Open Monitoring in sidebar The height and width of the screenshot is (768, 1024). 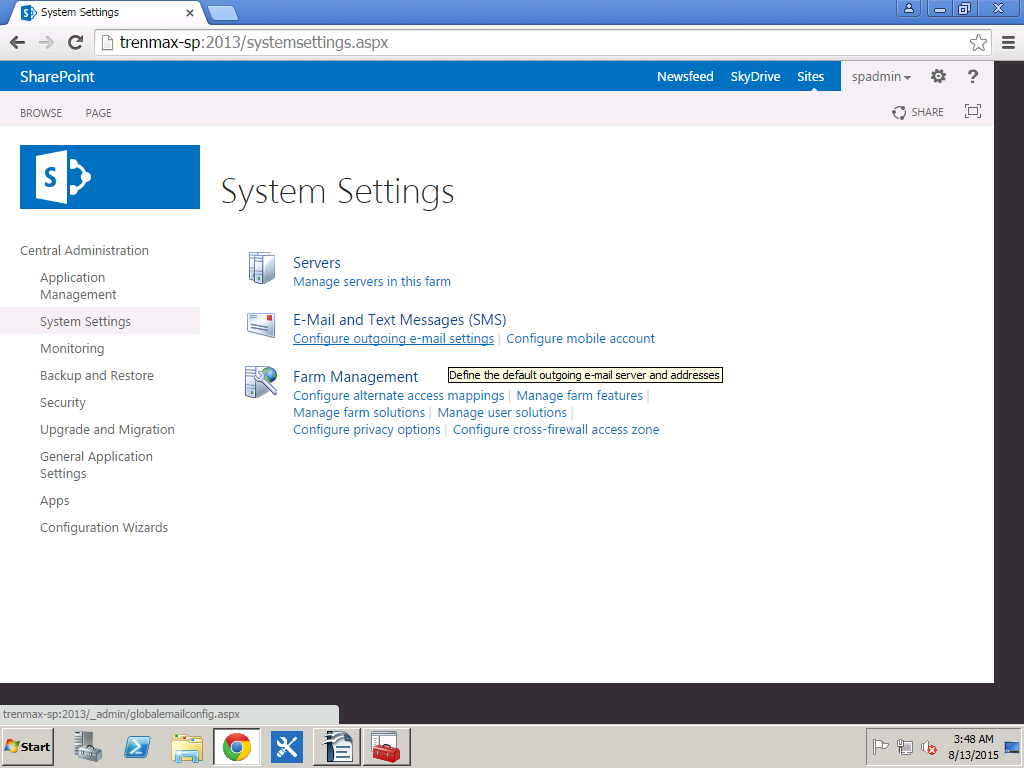click(x=72, y=348)
